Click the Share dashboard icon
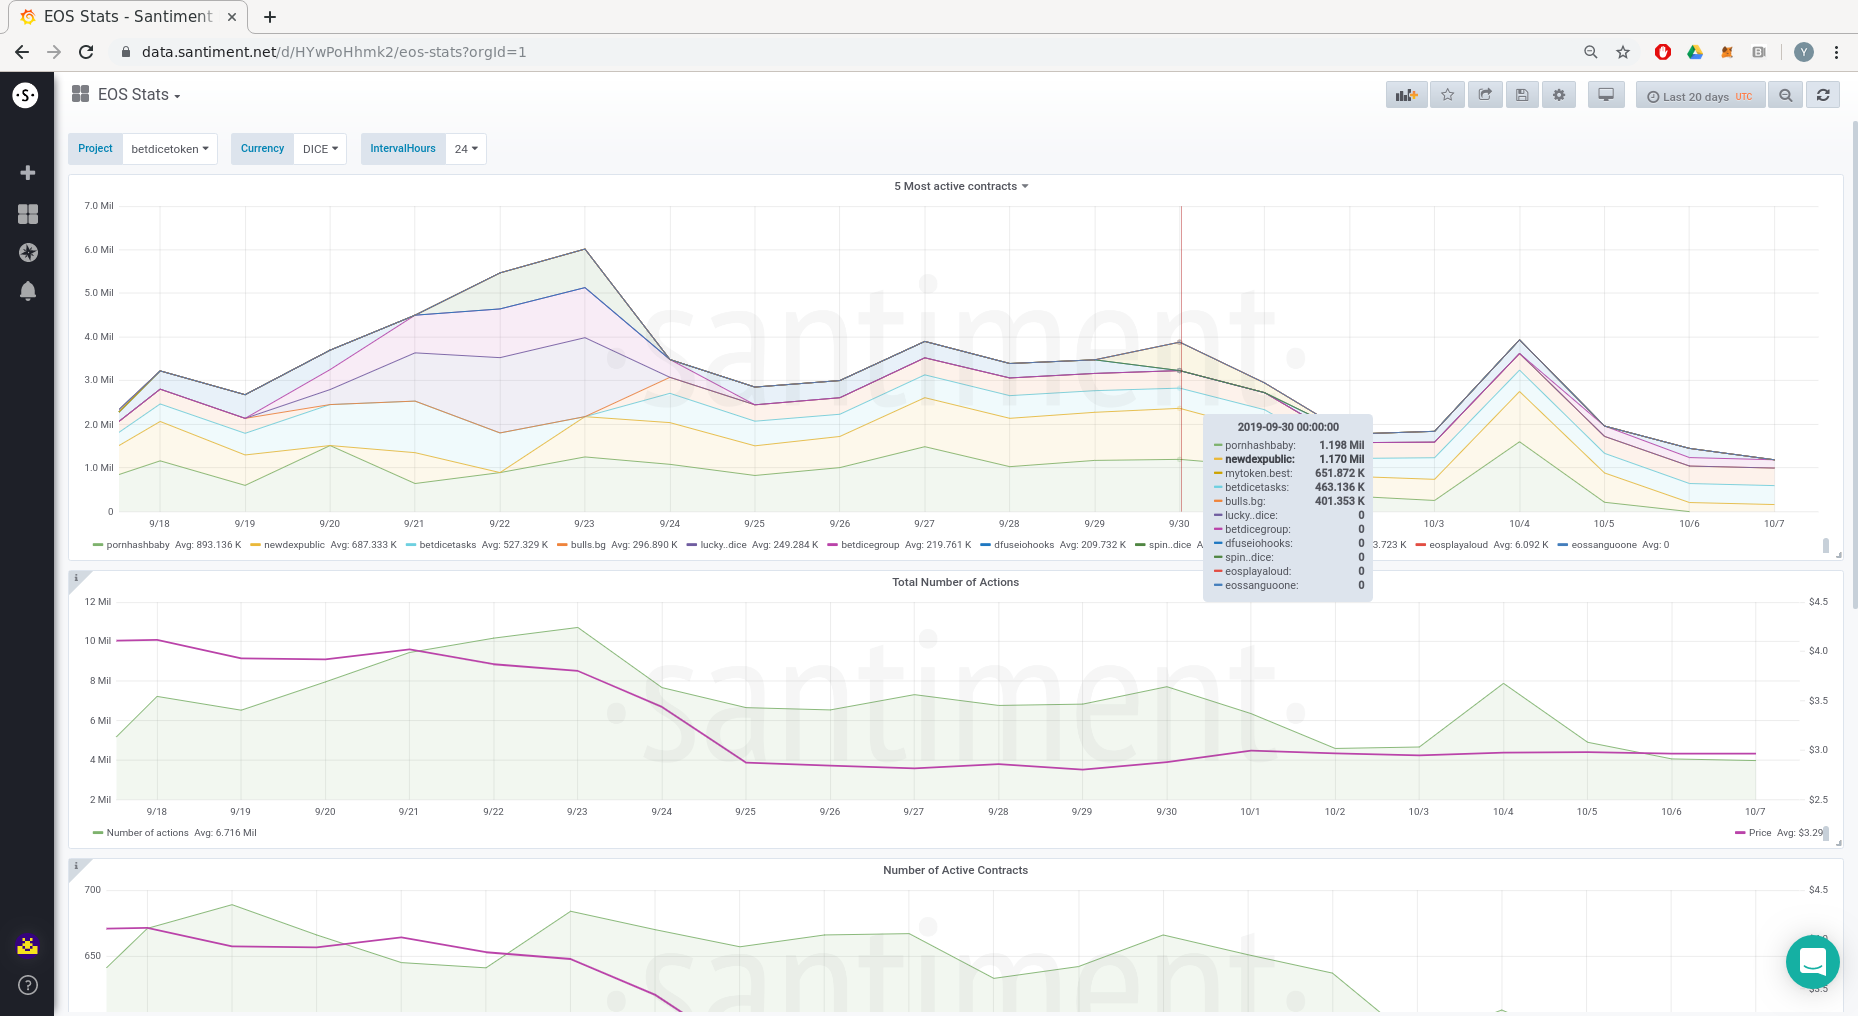 pos(1485,95)
